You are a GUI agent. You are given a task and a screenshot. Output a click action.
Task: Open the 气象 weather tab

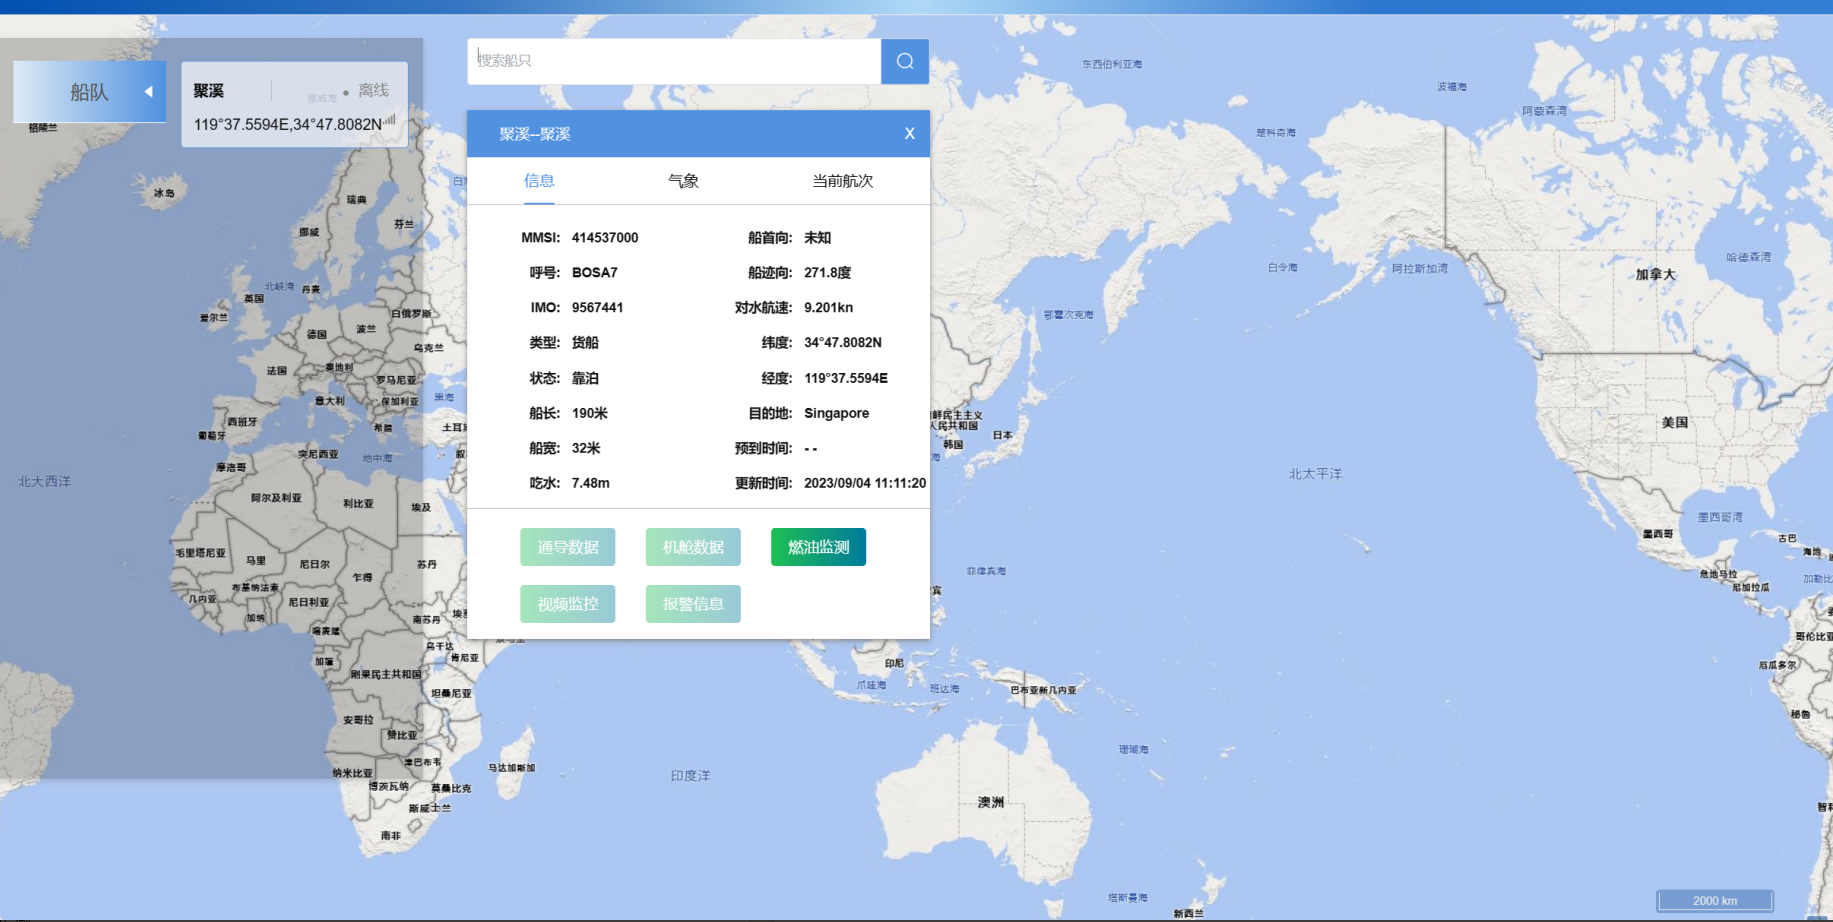(683, 181)
